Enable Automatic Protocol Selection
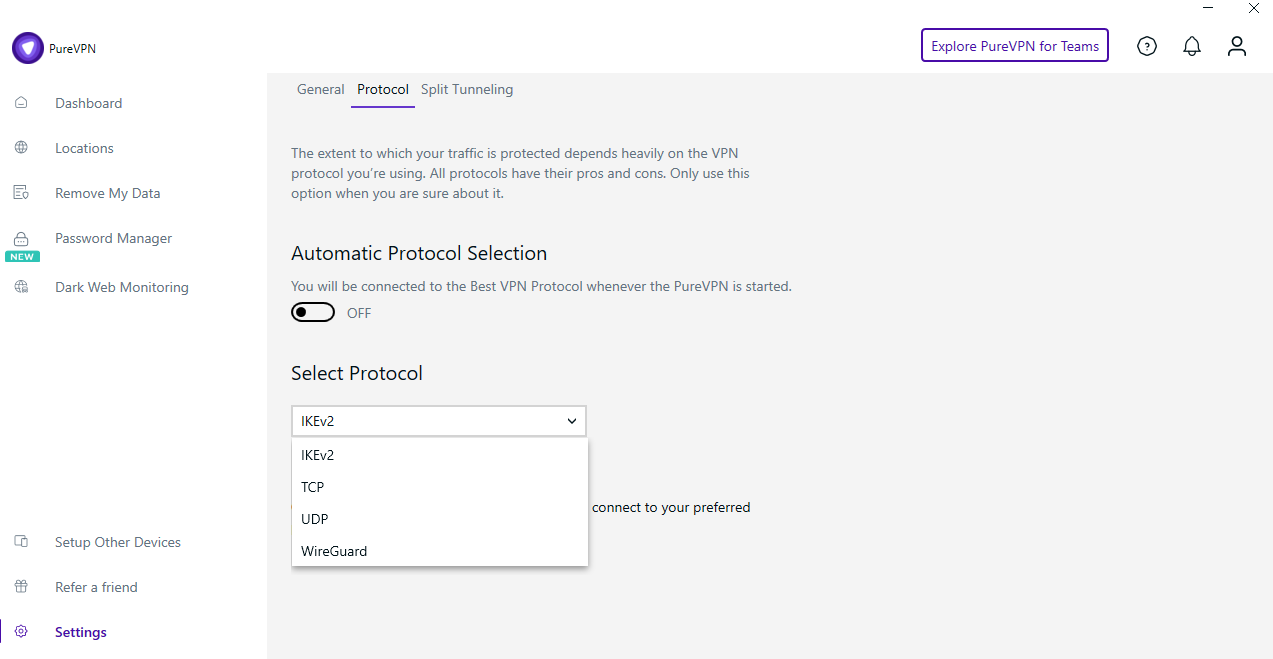This screenshot has width=1273, height=659. point(312,312)
